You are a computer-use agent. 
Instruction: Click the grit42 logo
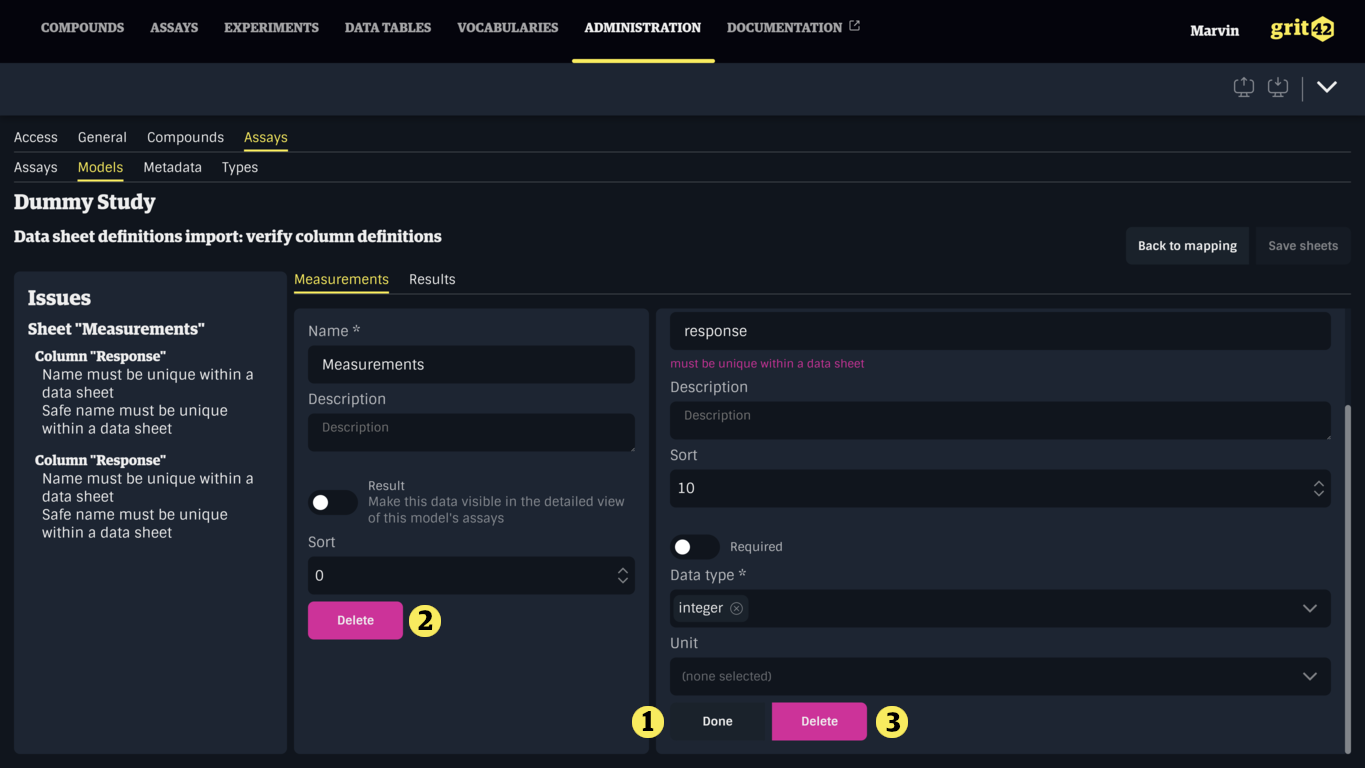tap(1301, 29)
